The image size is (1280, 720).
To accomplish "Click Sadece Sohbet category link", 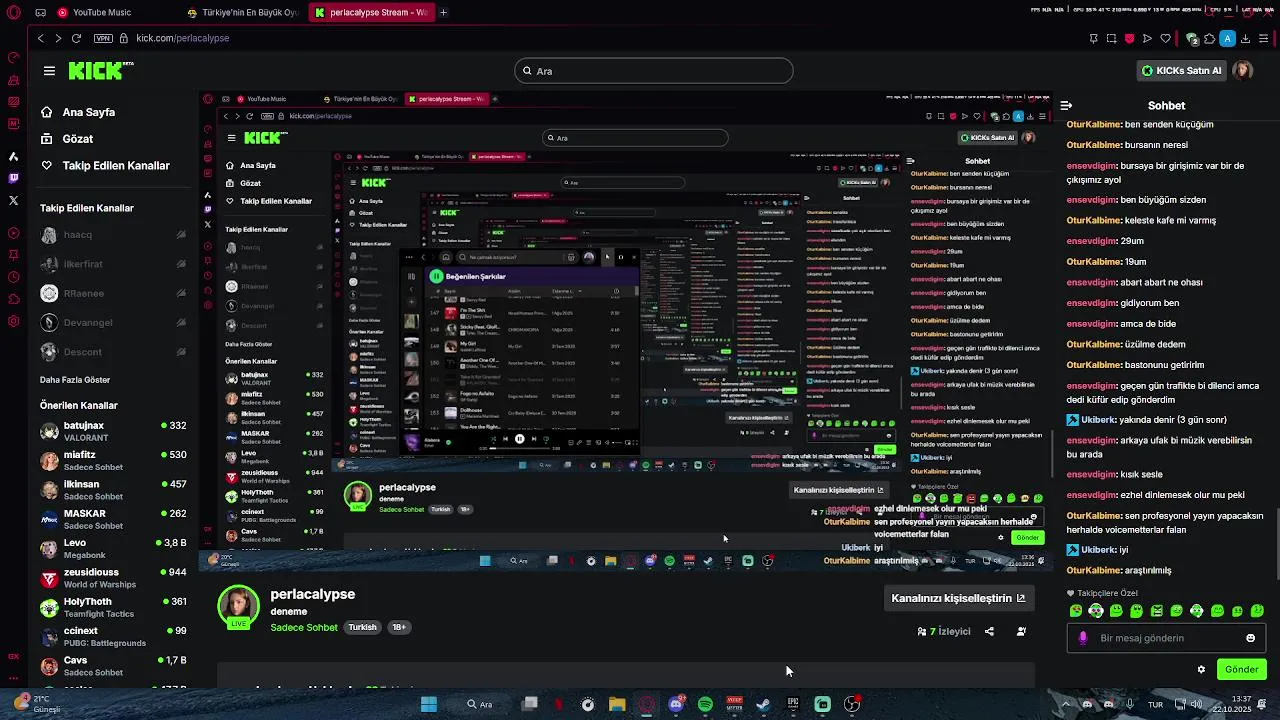I will 304,627.
